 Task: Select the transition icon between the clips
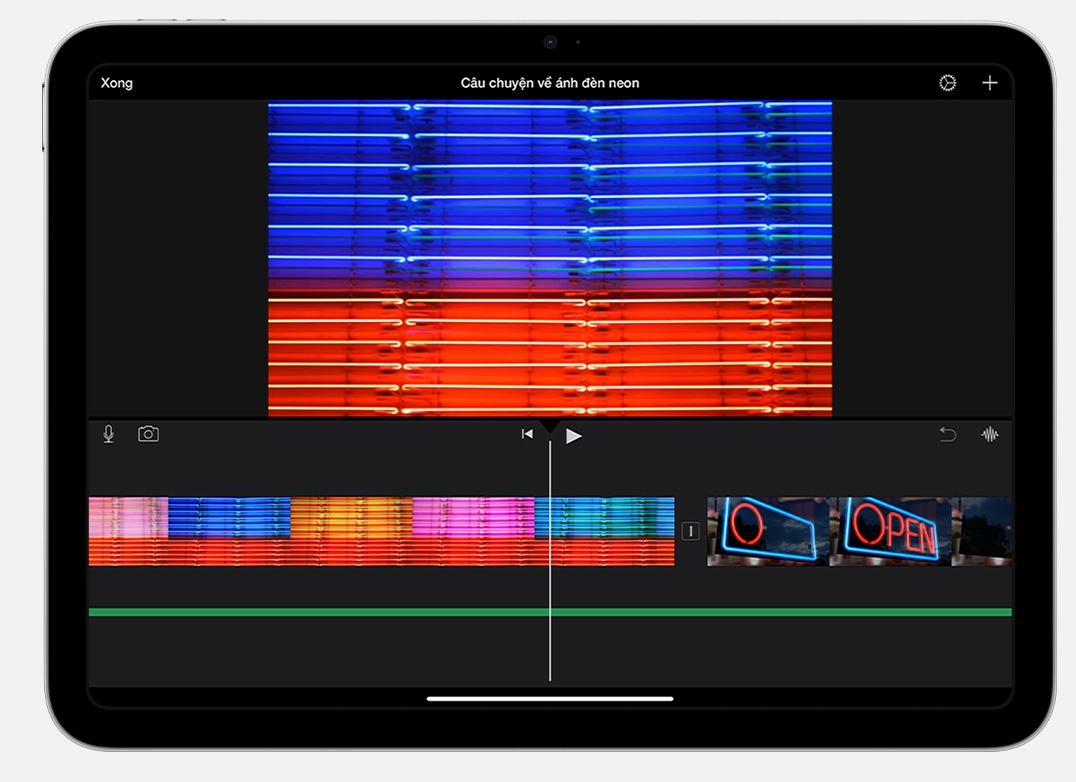click(x=690, y=531)
